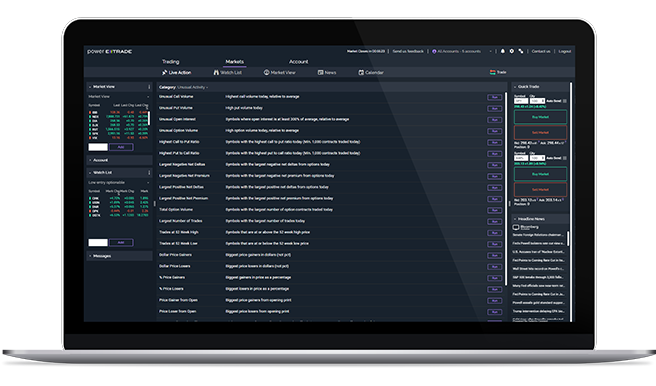Viewport: 656px width, 386px height.
Task: Click the Watch List binoculars icon
Action: point(216,72)
